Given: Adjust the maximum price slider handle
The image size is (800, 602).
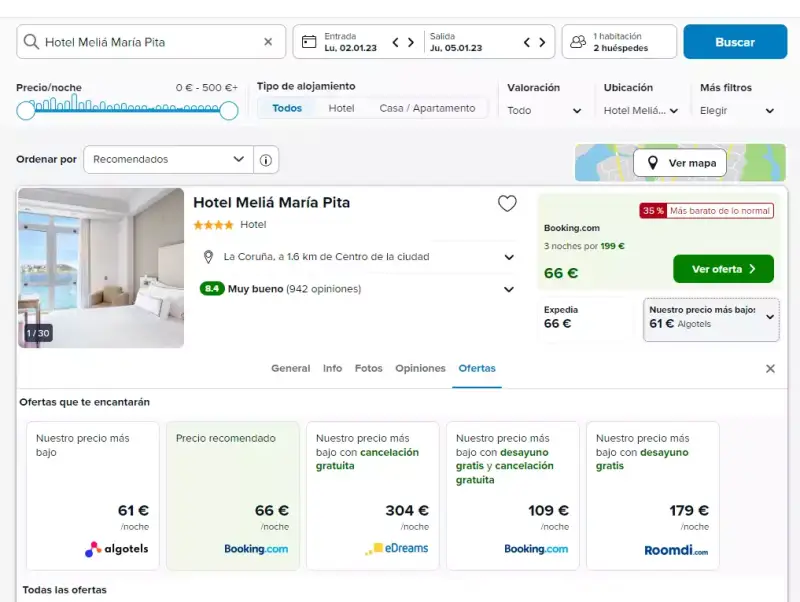Looking at the screenshot, I should click(229, 110).
